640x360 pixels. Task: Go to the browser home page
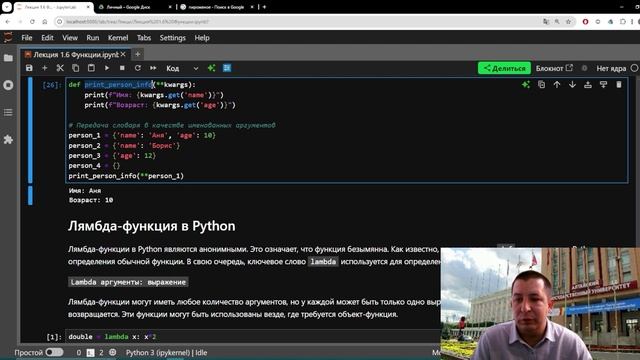point(44,21)
